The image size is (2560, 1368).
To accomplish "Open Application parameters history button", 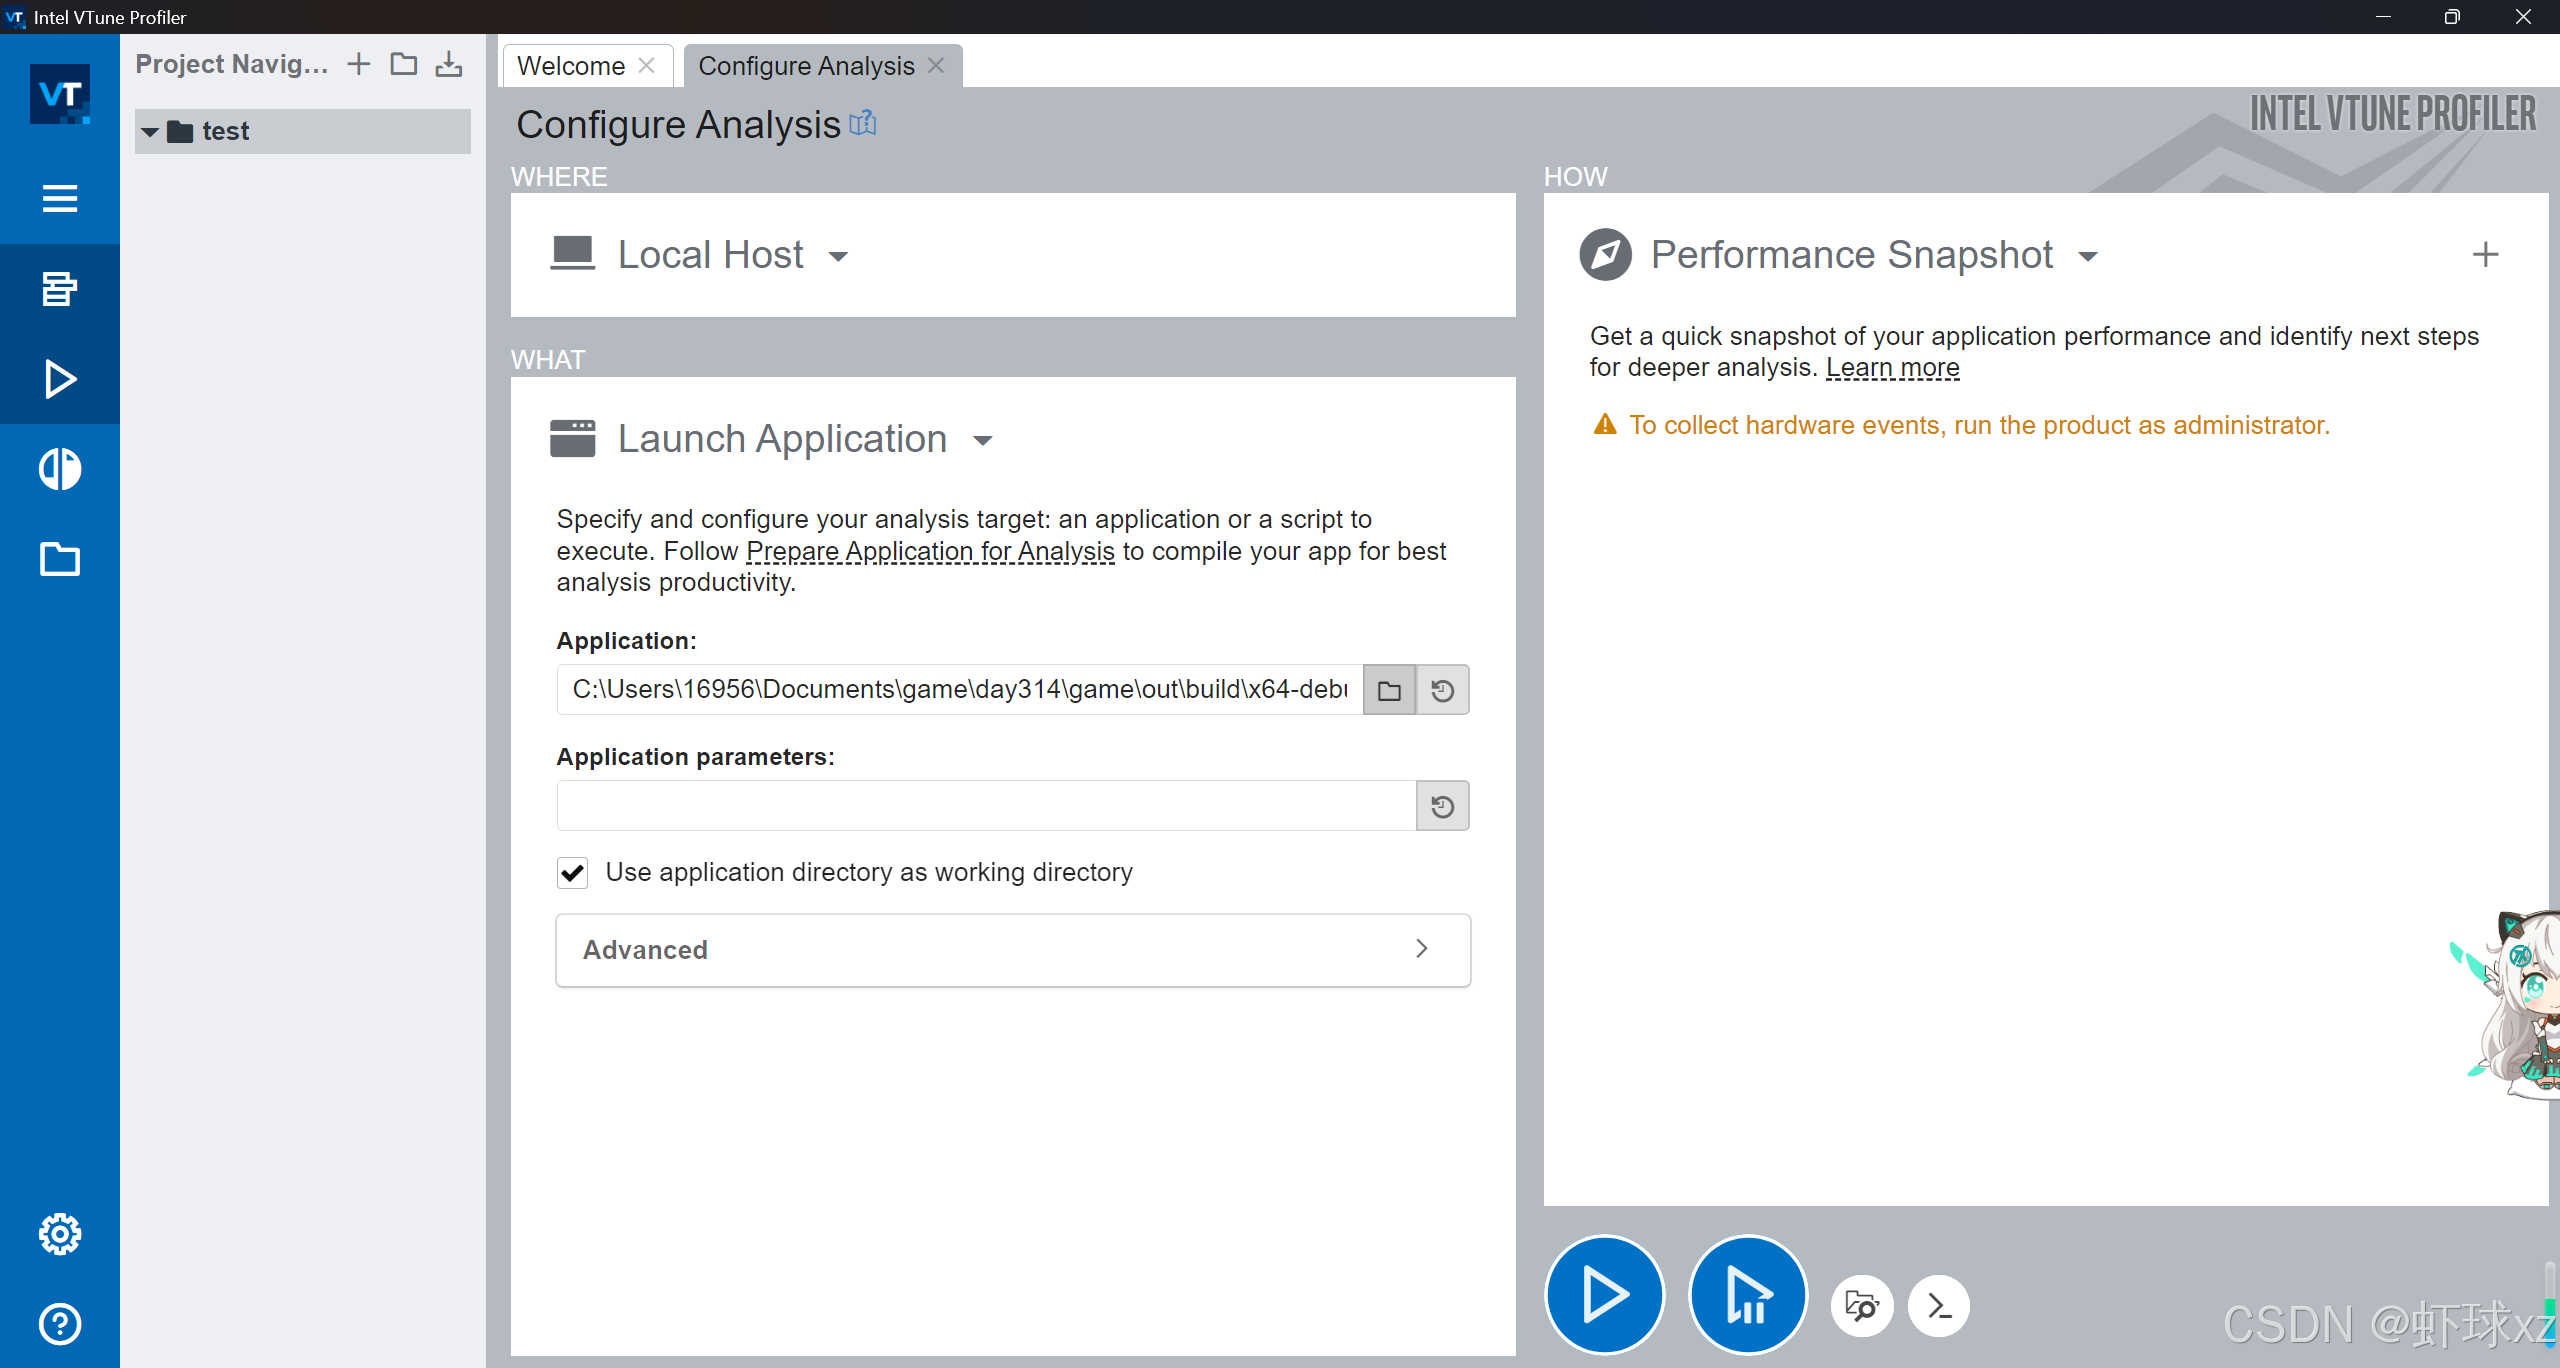I will pos(1442,806).
